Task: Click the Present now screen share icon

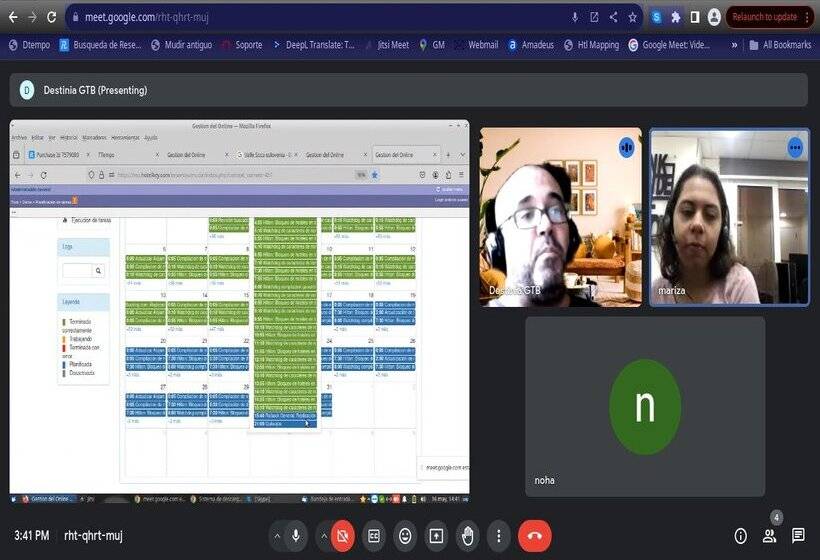Action: click(x=436, y=536)
